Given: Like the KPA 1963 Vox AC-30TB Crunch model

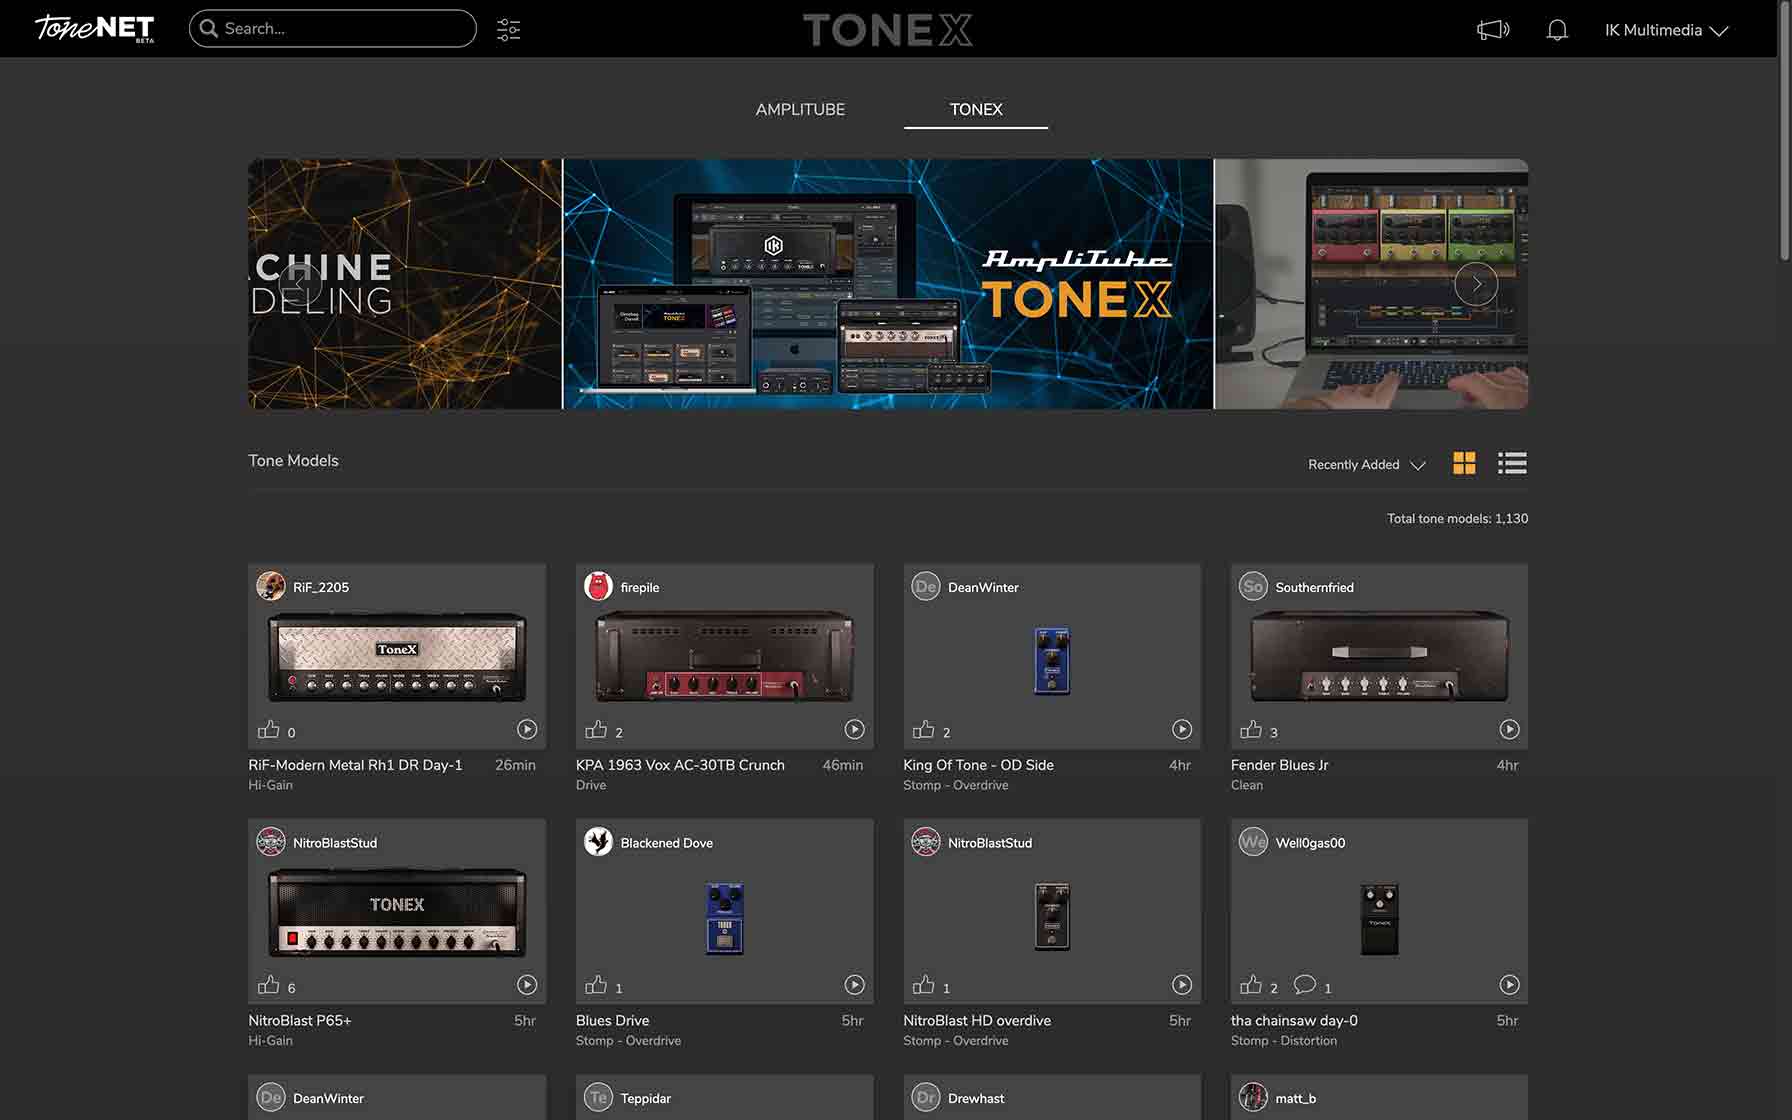Looking at the screenshot, I should click(x=596, y=729).
